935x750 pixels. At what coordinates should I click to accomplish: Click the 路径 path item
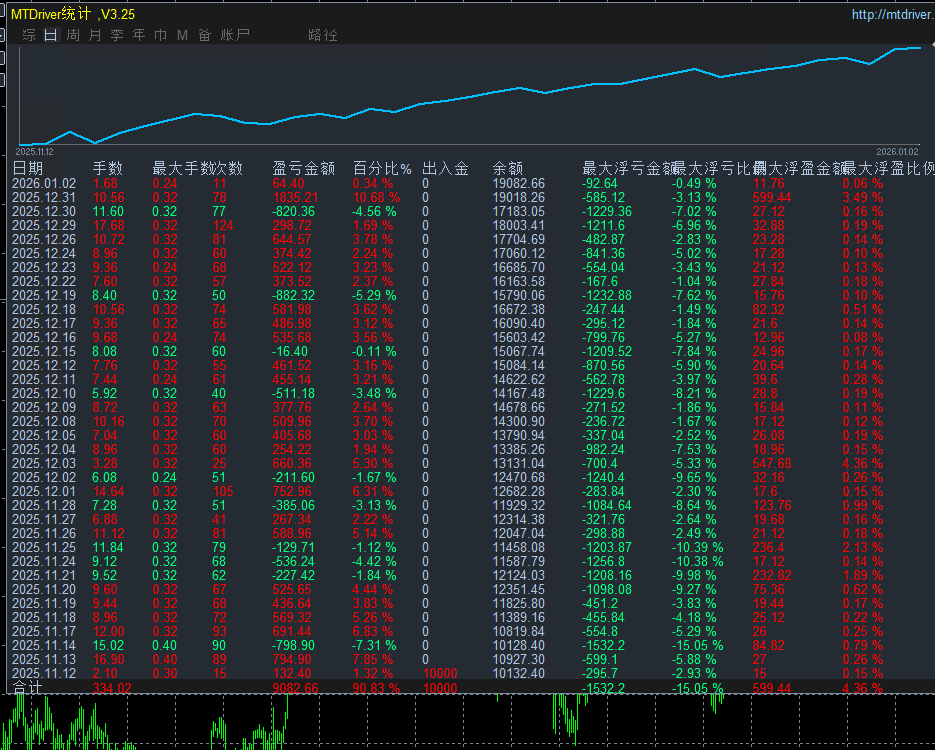point(324,34)
